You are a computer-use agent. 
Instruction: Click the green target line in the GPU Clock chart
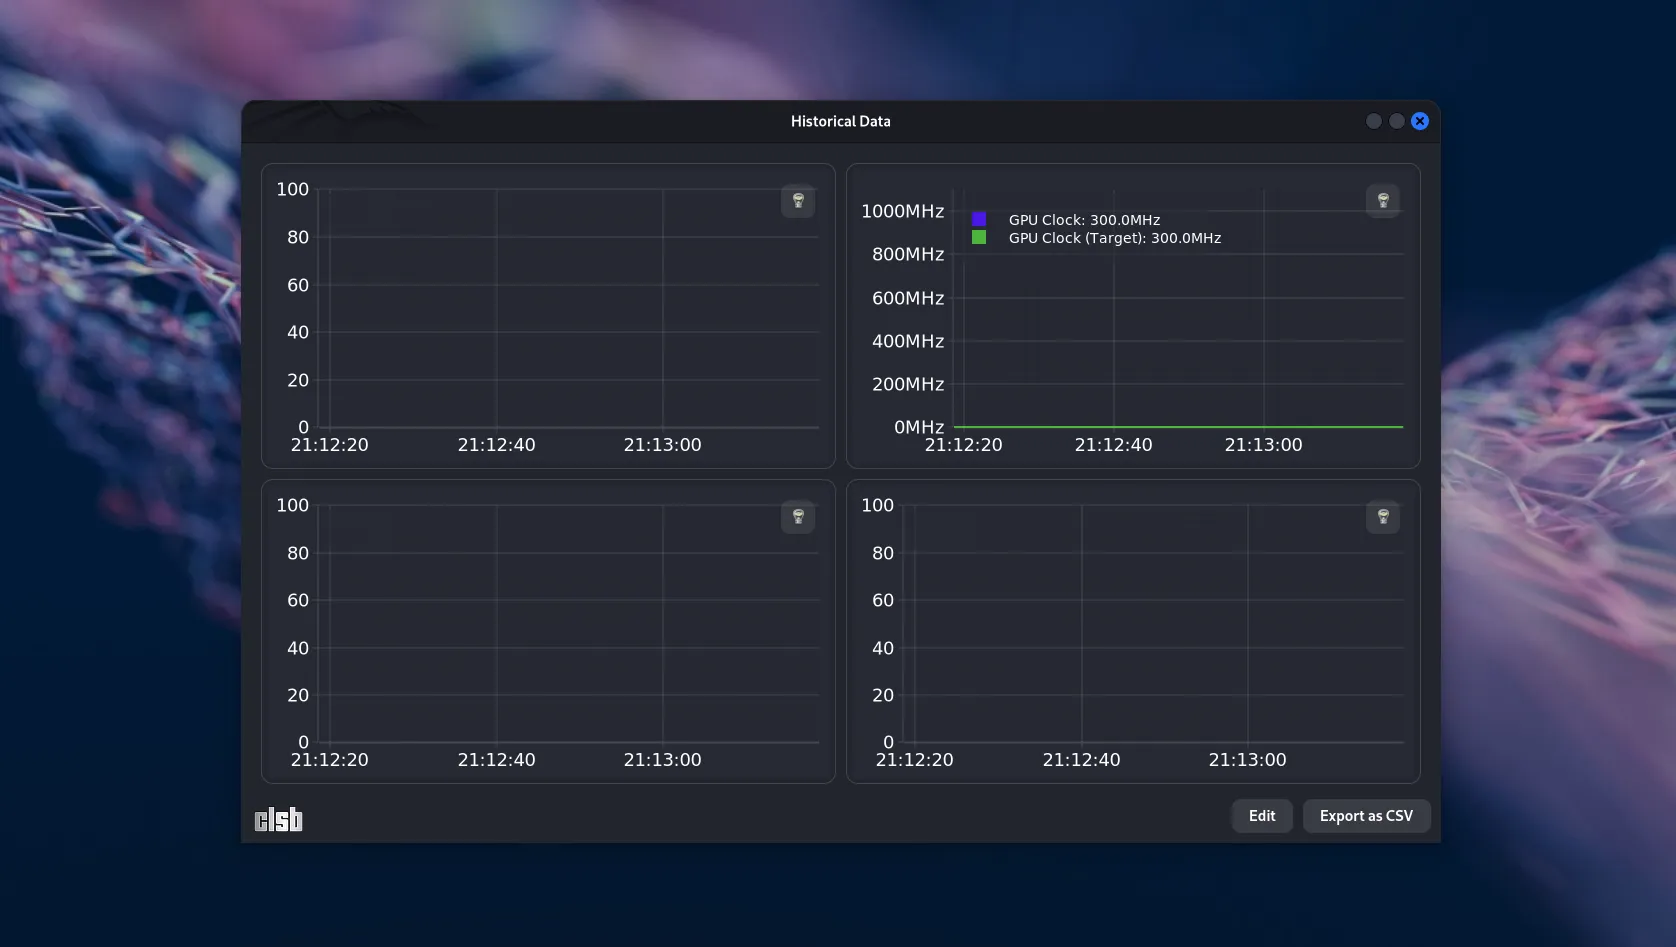click(1180, 427)
